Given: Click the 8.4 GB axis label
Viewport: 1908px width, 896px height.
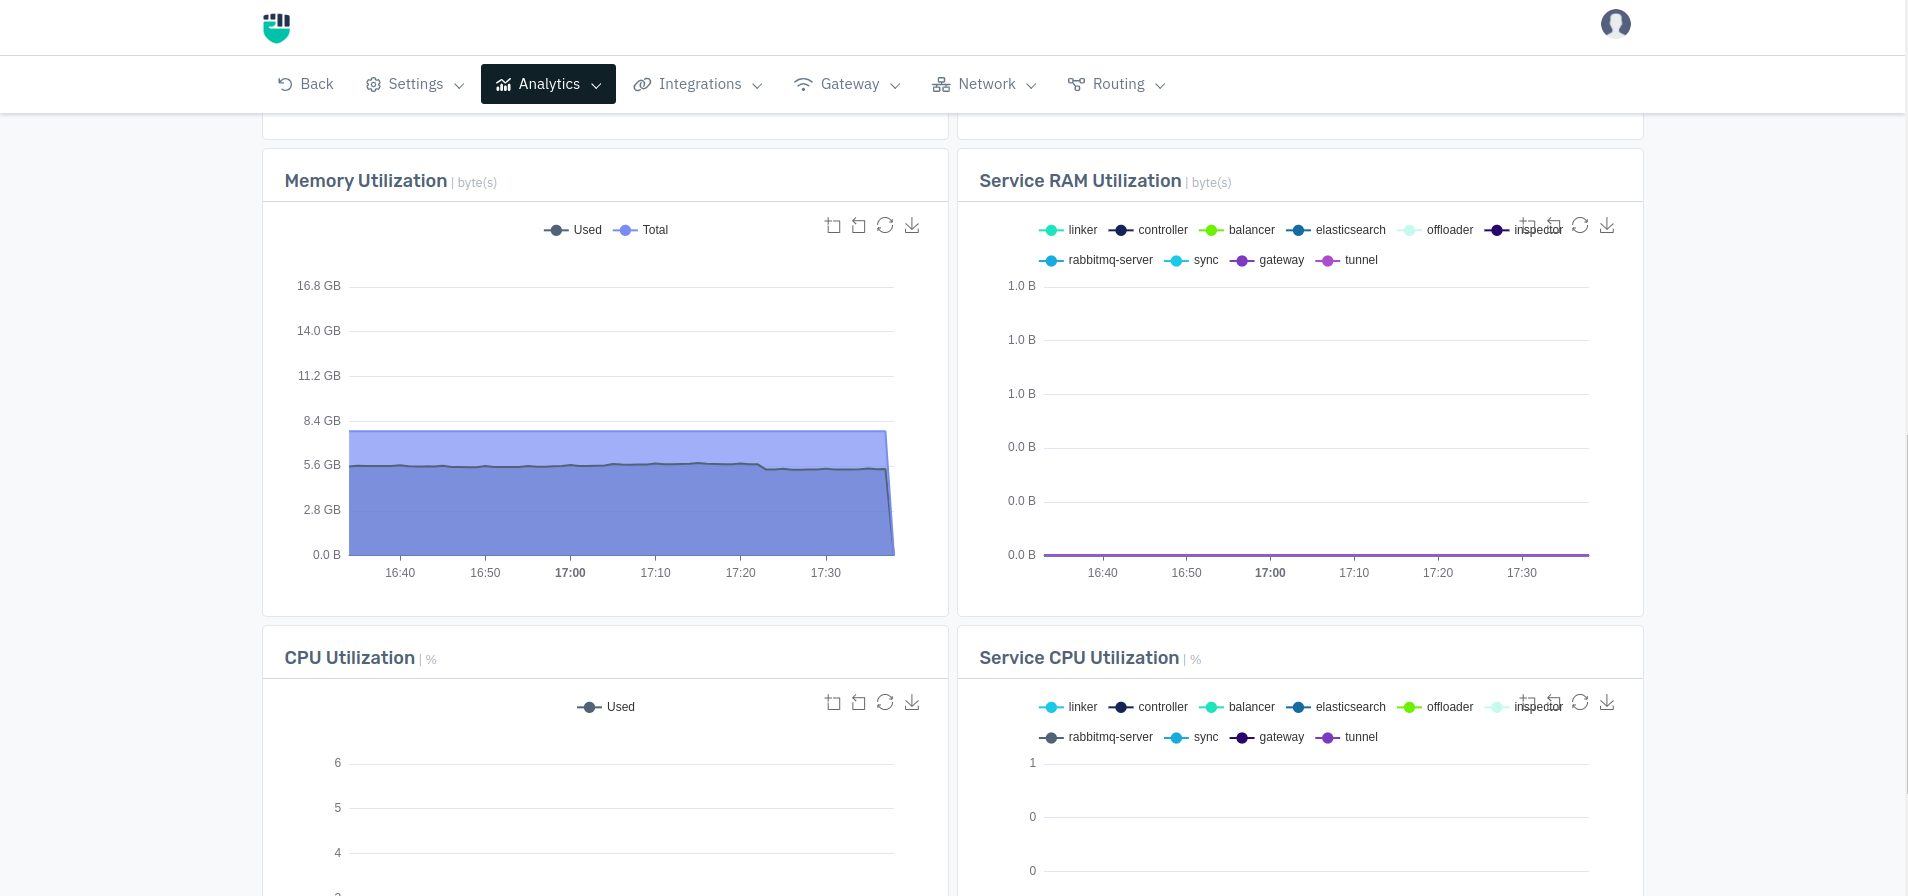Looking at the screenshot, I should point(322,421).
